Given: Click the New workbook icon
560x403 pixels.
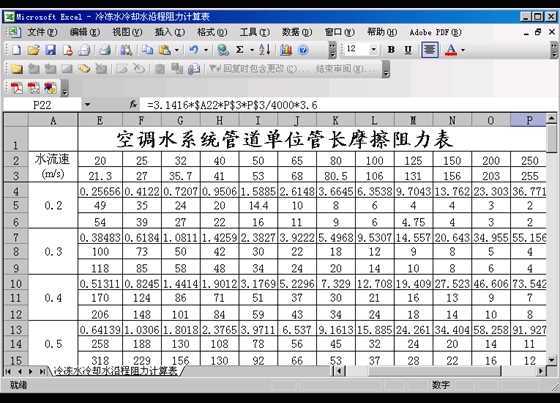Looking at the screenshot, I should click(16, 50).
